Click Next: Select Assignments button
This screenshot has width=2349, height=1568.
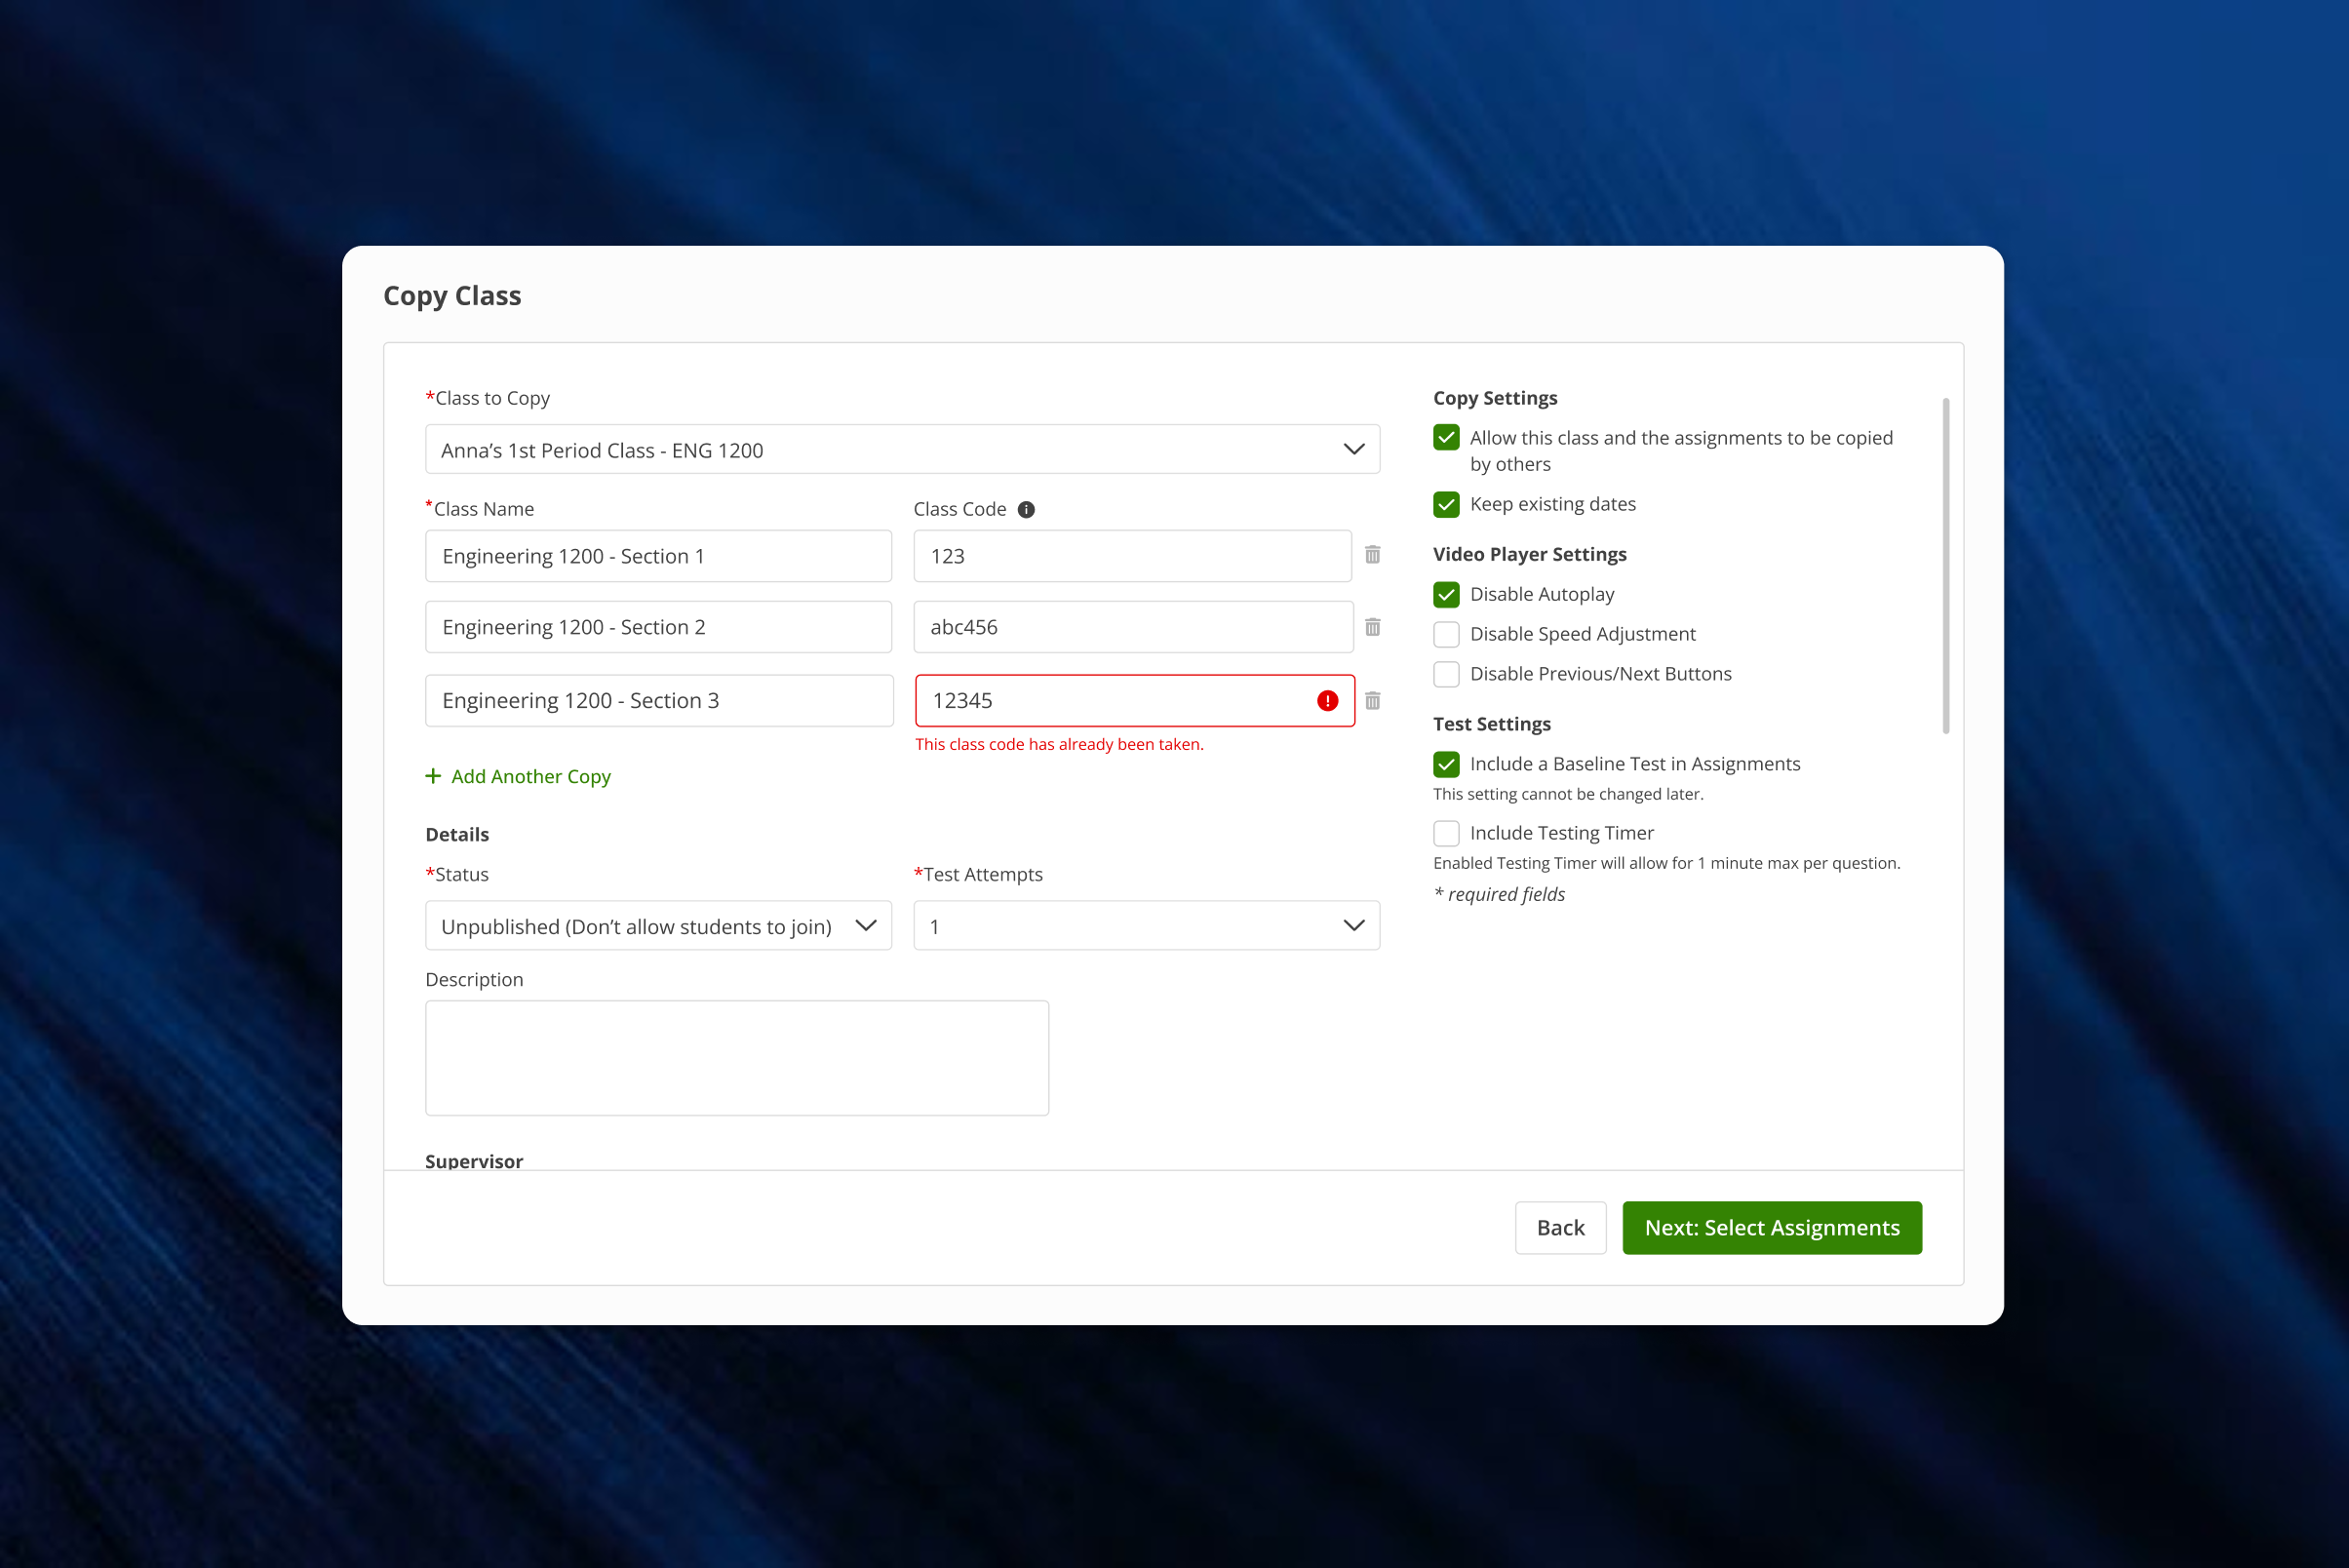(1772, 1228)
